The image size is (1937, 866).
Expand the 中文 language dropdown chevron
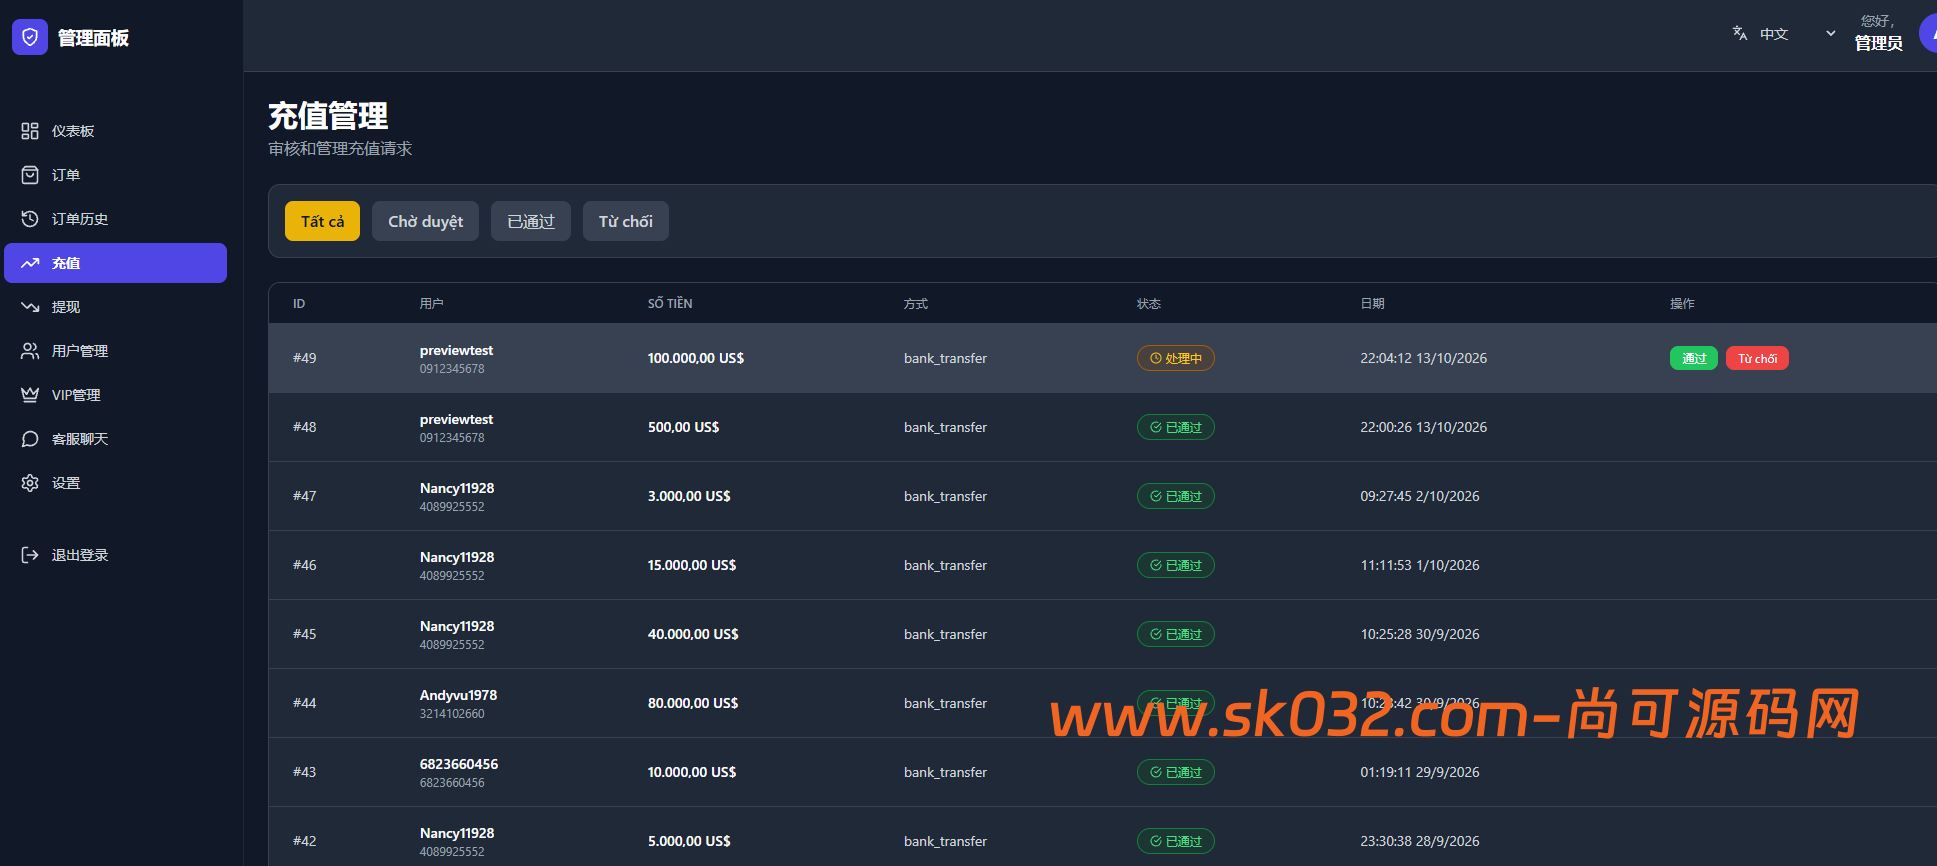1831,33
